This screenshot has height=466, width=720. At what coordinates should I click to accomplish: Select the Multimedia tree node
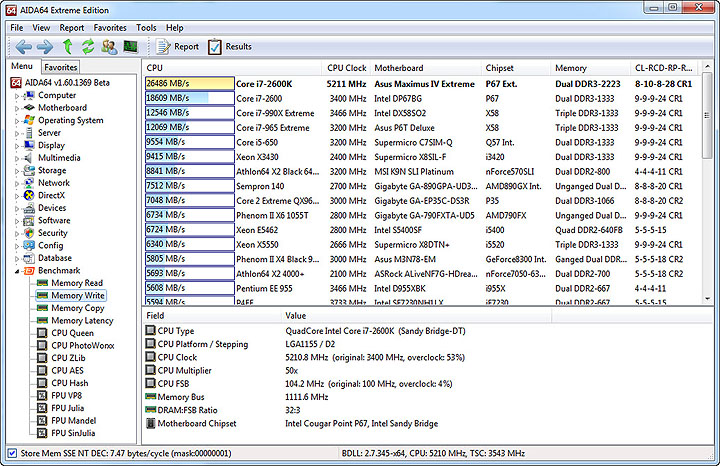click(59, 157)
